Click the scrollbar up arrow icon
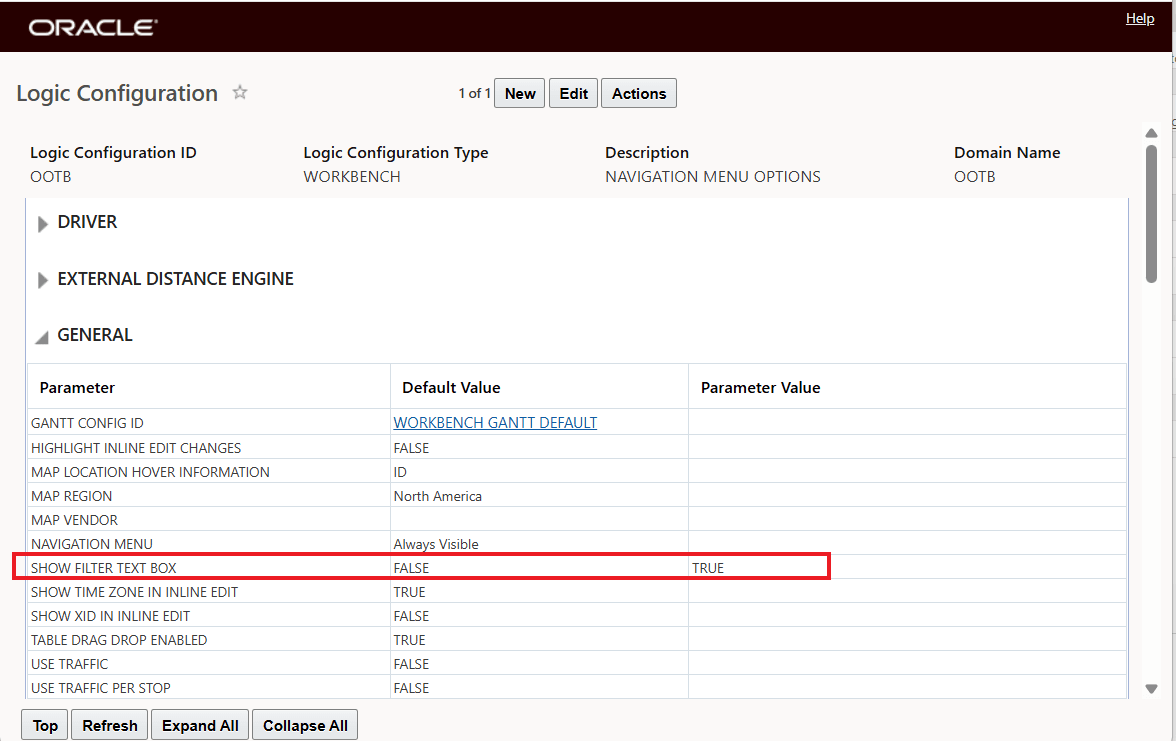This screenshot has width=1176, height=741. [1151, 131]
